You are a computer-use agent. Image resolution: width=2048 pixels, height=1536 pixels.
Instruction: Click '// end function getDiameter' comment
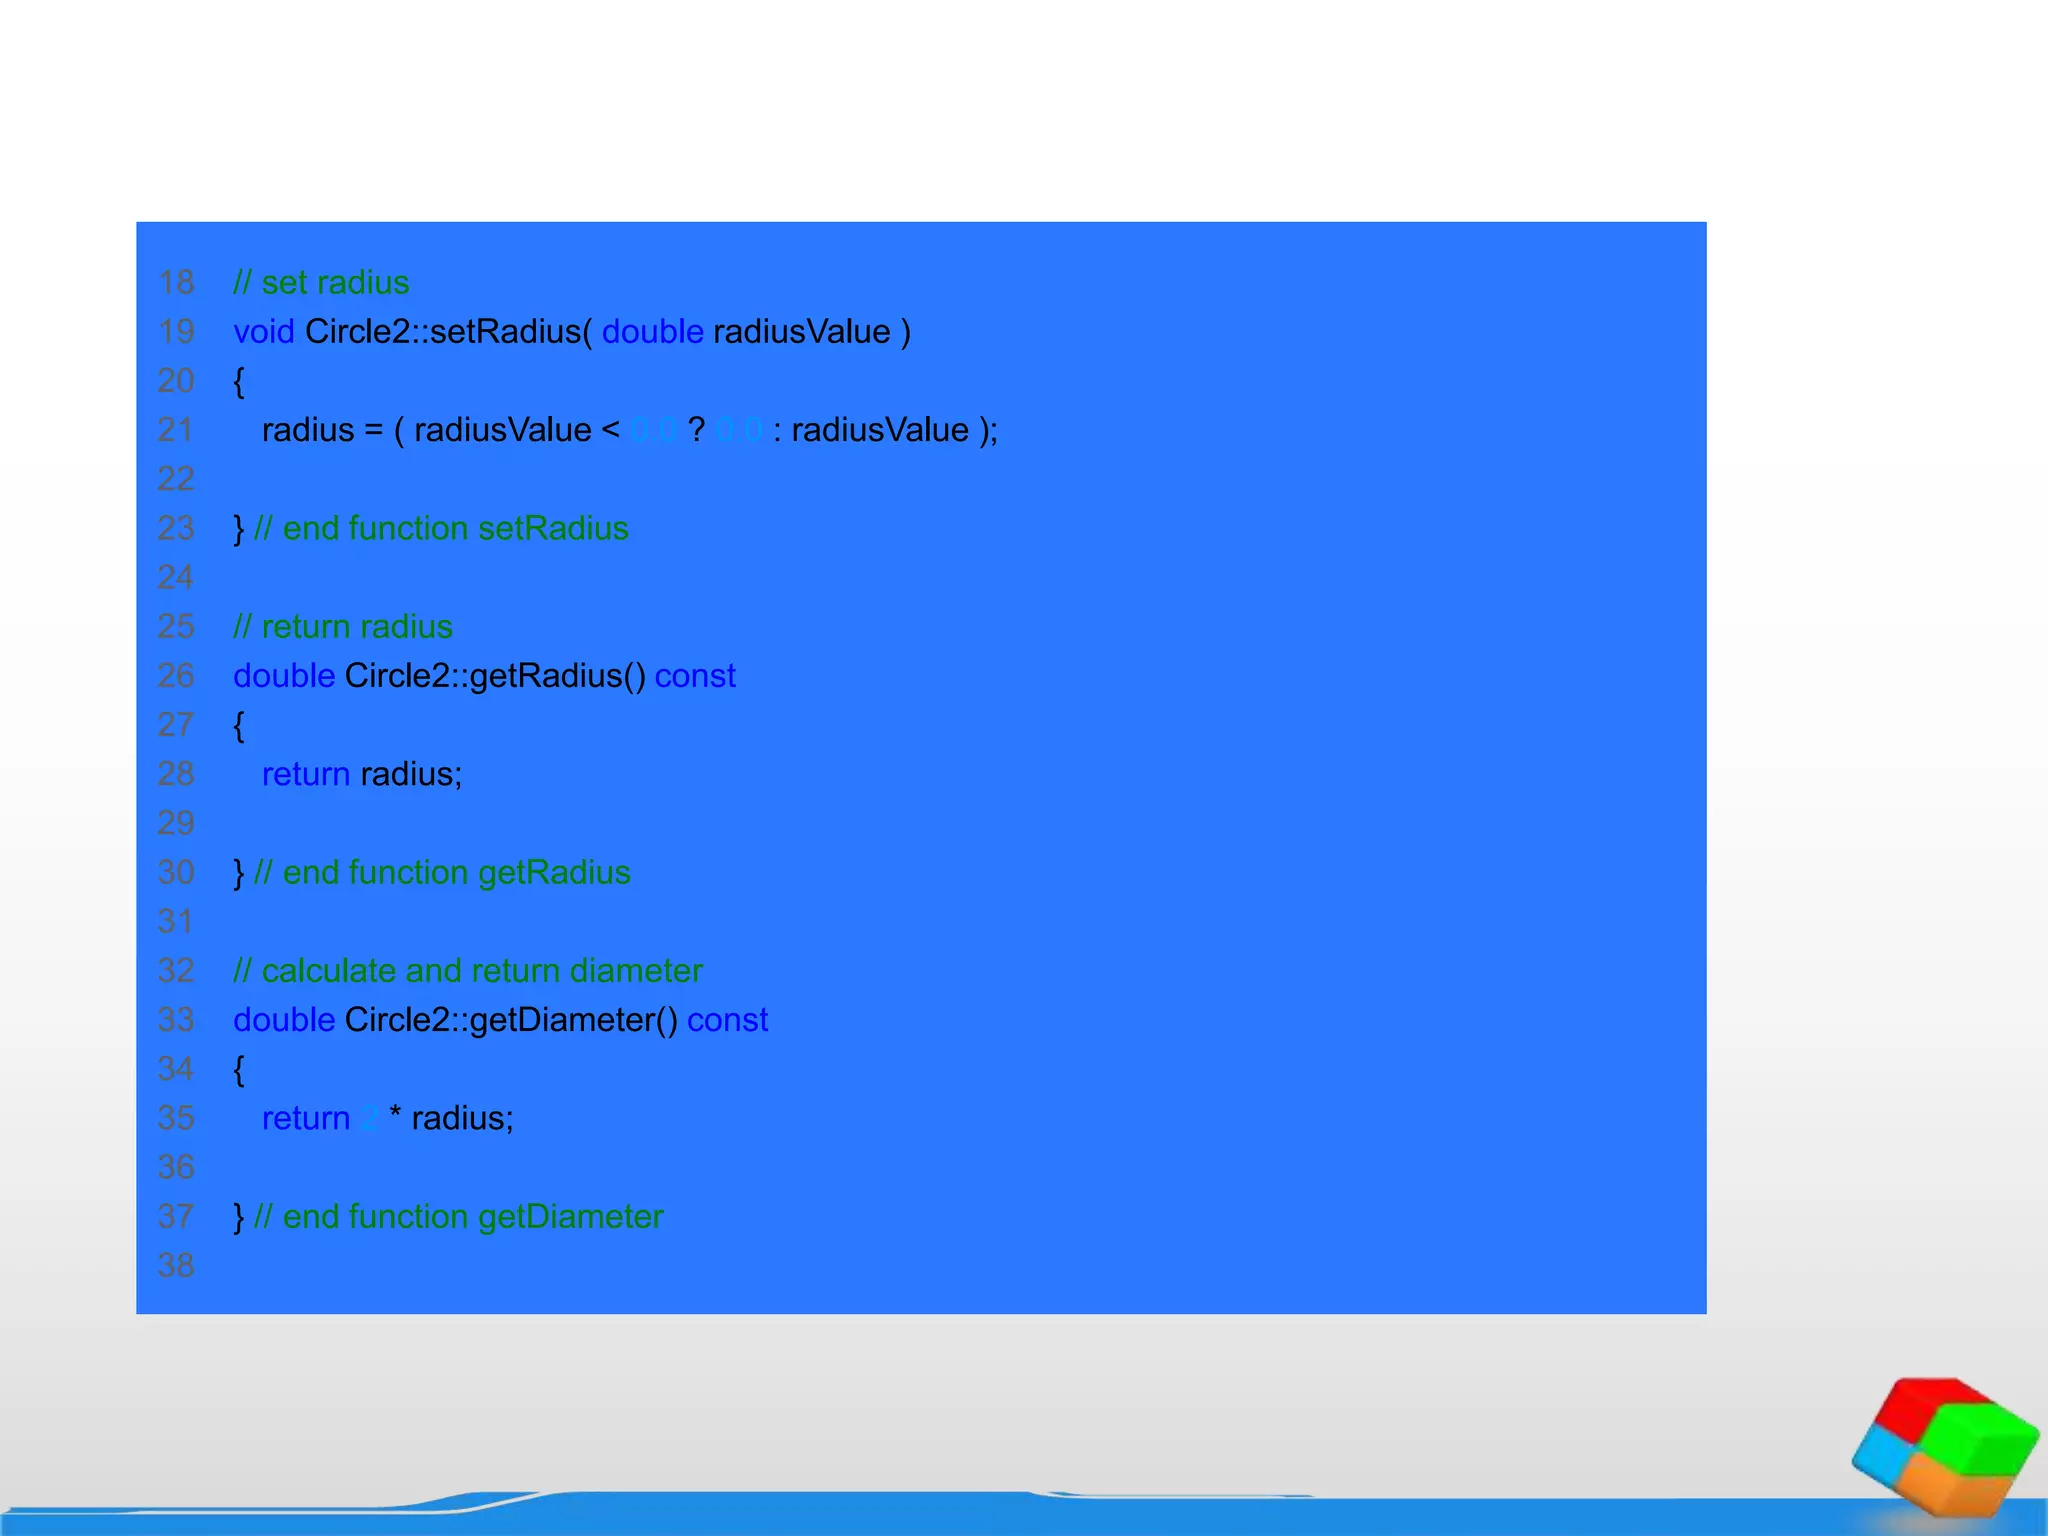tap(458, 1217)
